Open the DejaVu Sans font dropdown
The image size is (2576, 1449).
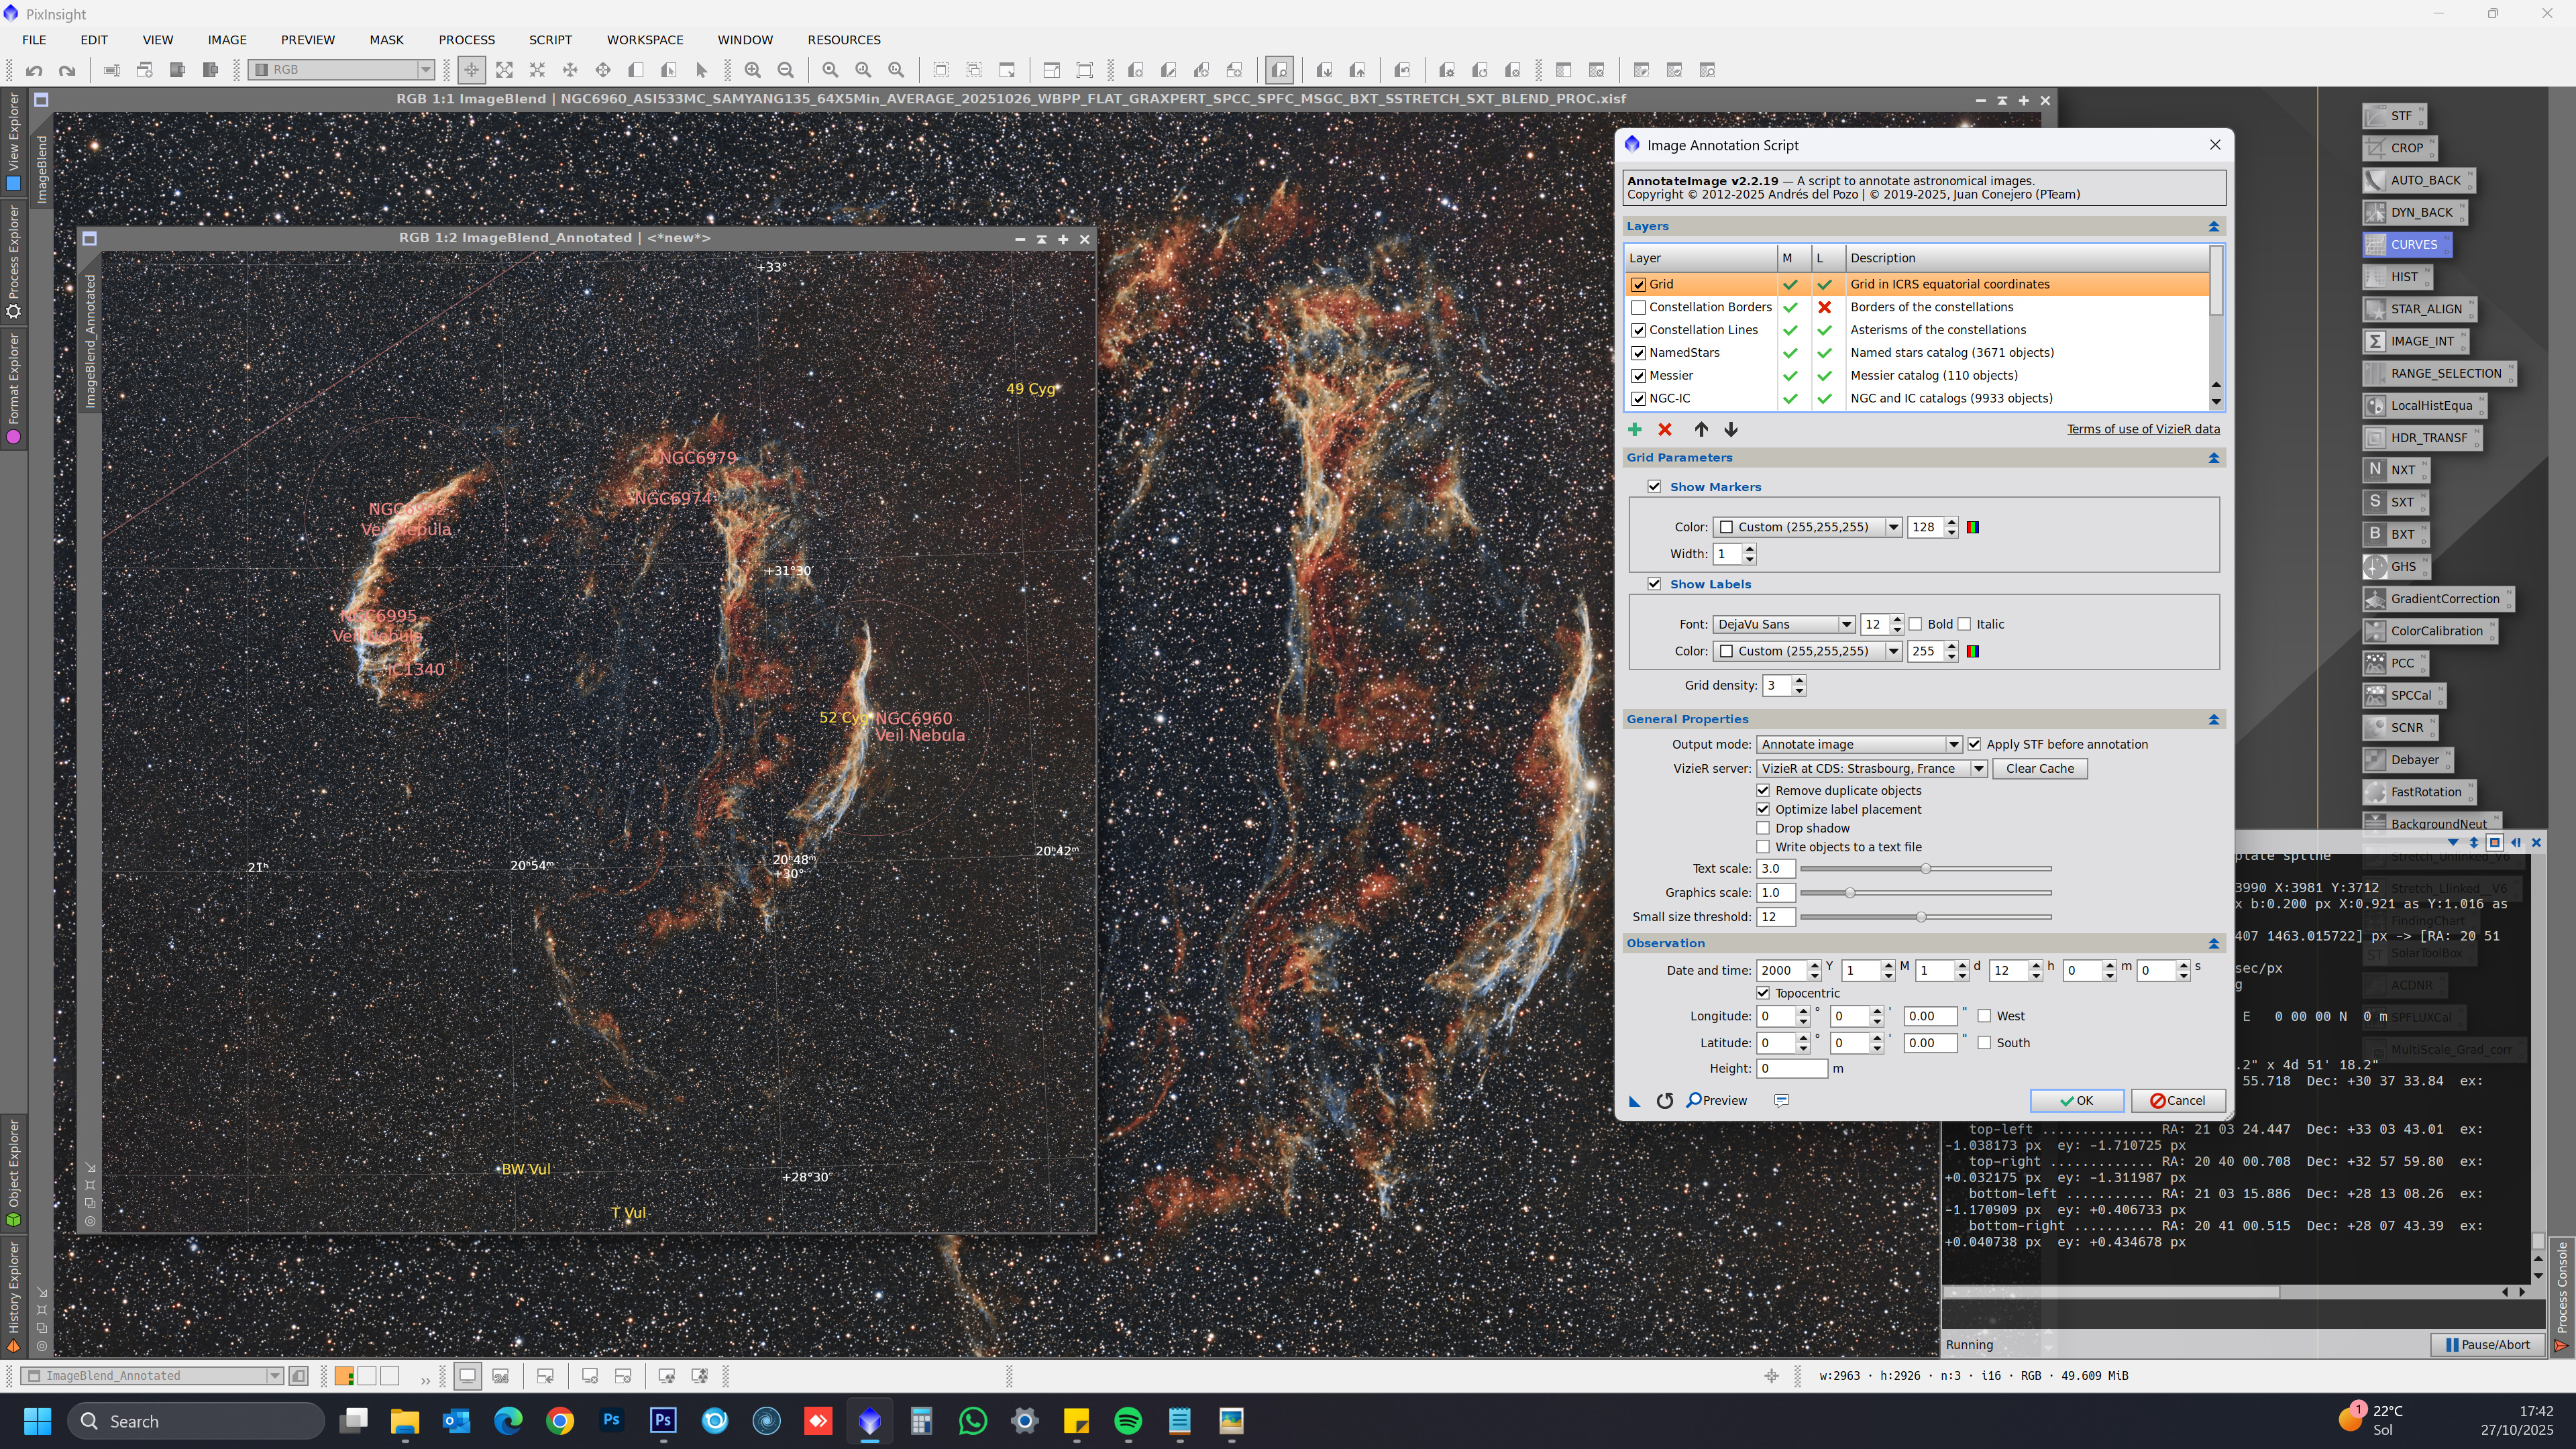click(1784, 624)
